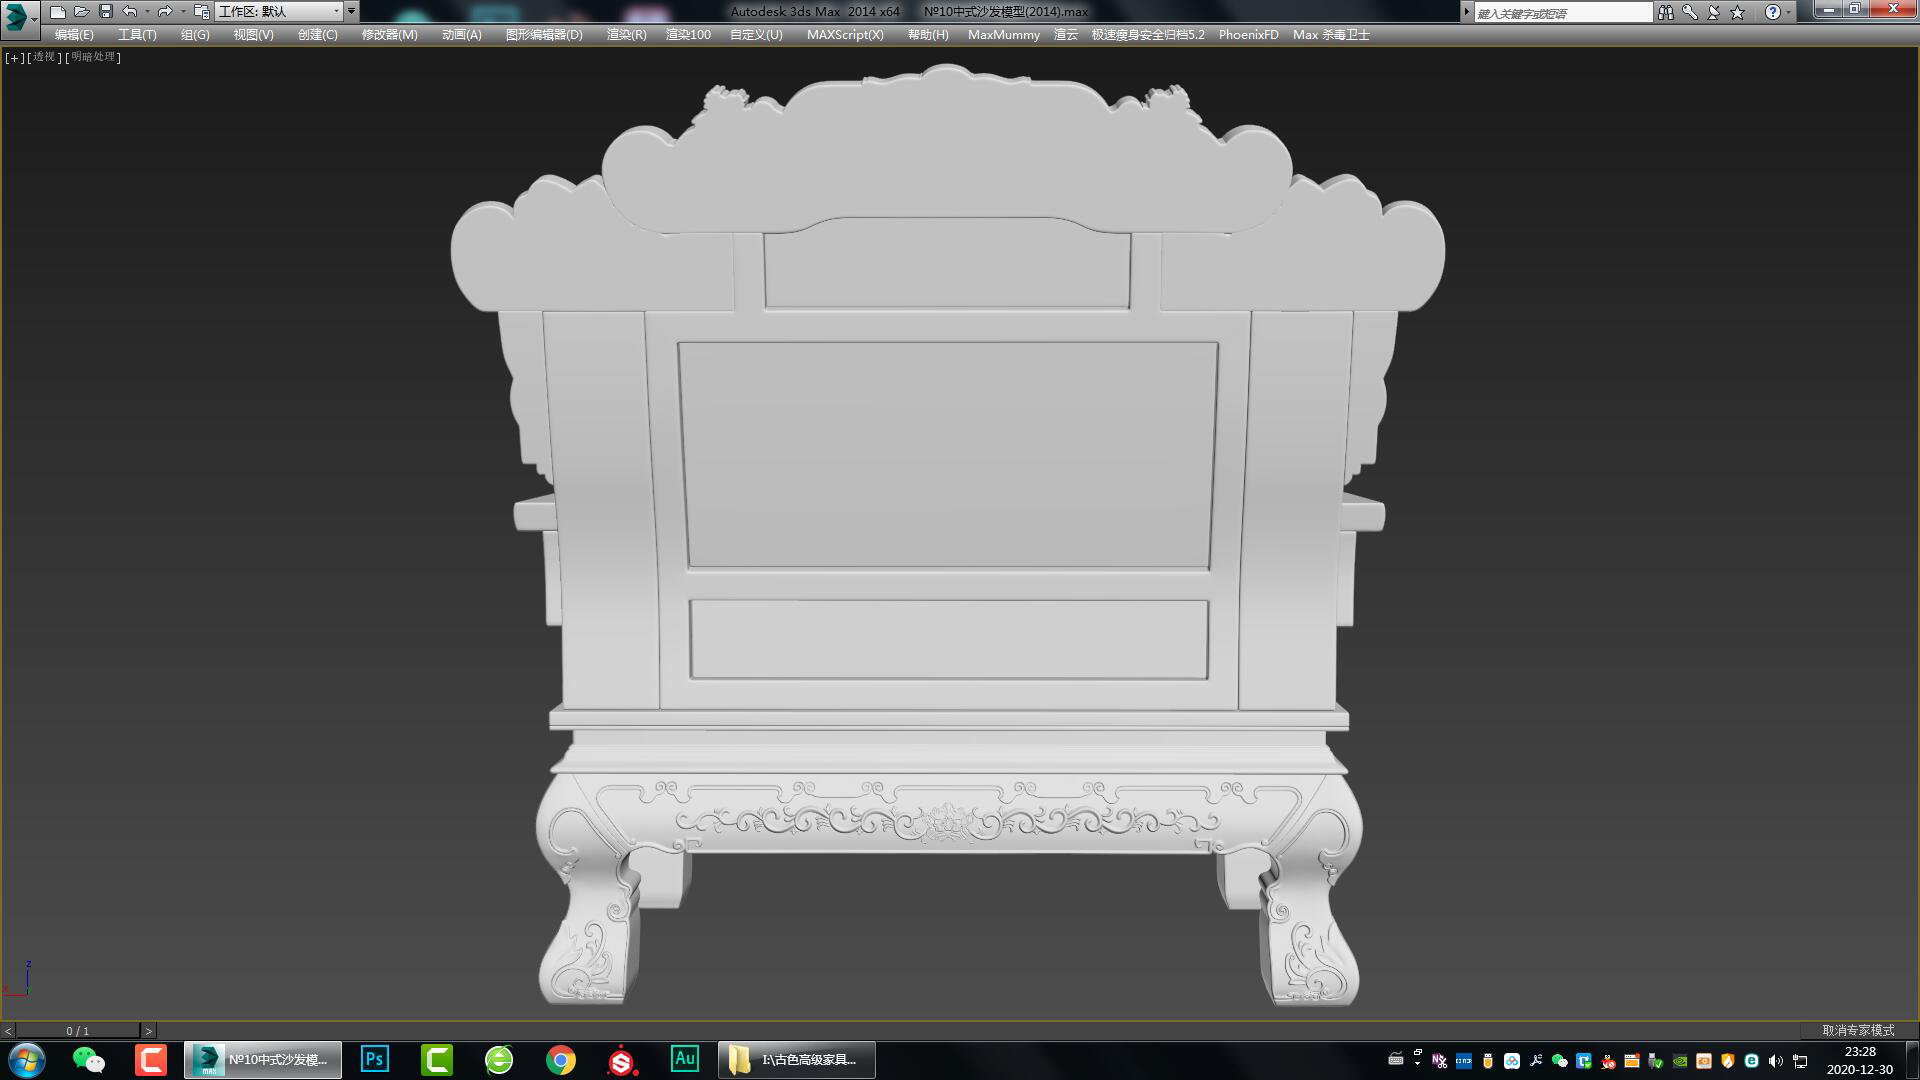Open the 渲染(R) rendering menu
This screenshot has height=1080, width=1920.
tap(627, 34)
